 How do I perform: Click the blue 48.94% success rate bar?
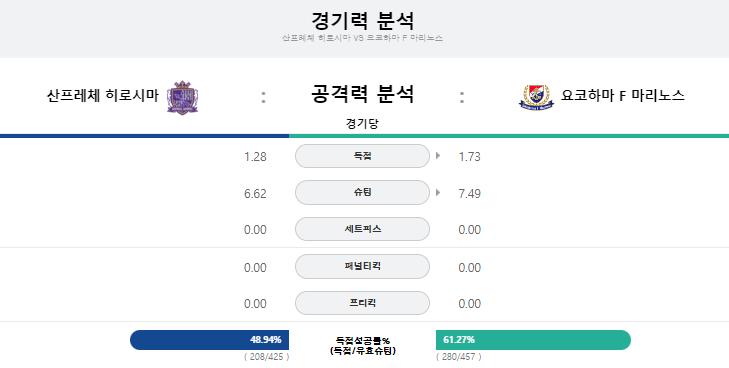coord(209,340)
